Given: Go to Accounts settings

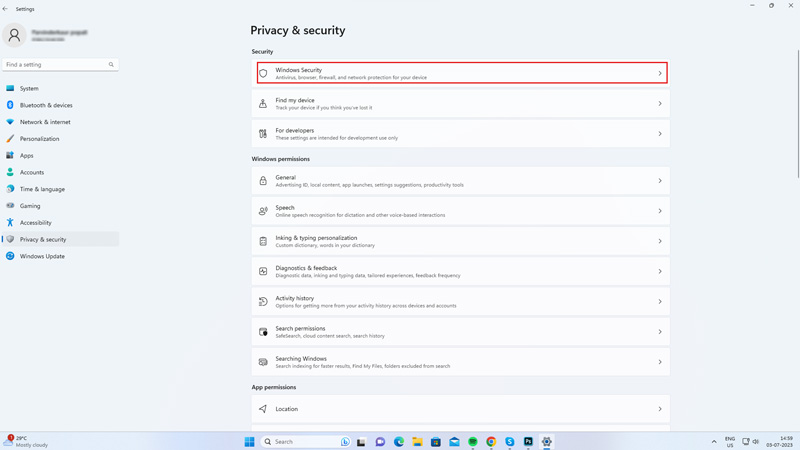Looking at the screenshot, I should tap(60, 172).
